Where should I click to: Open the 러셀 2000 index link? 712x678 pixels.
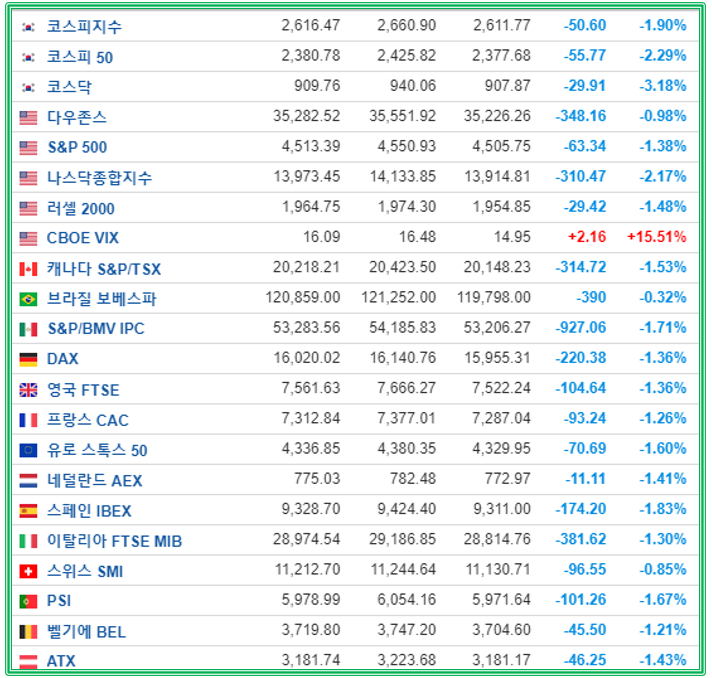[81, 208]
